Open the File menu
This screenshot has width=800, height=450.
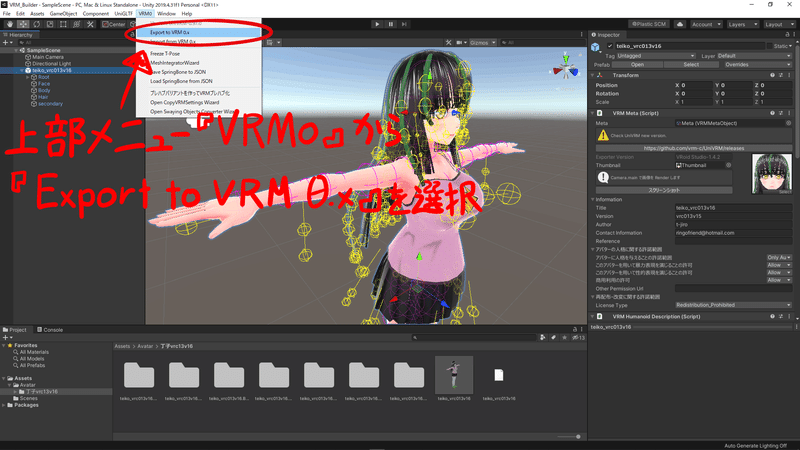(x=7, y=14)
